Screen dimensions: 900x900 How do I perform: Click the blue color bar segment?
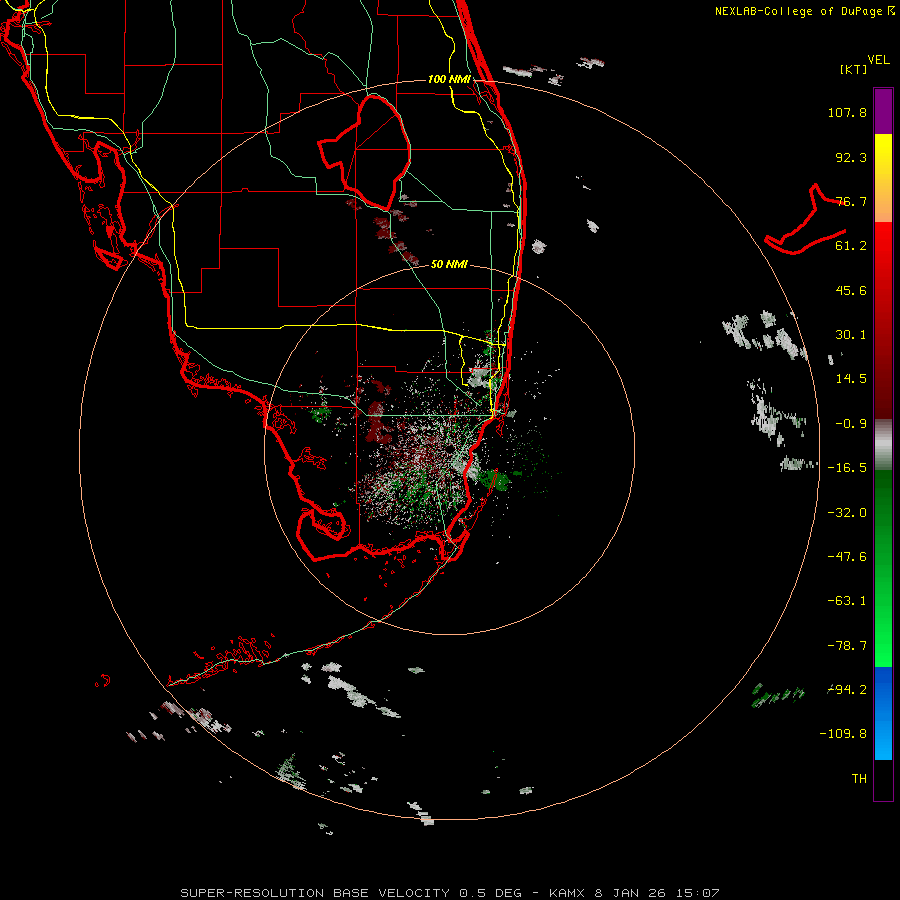883,713
